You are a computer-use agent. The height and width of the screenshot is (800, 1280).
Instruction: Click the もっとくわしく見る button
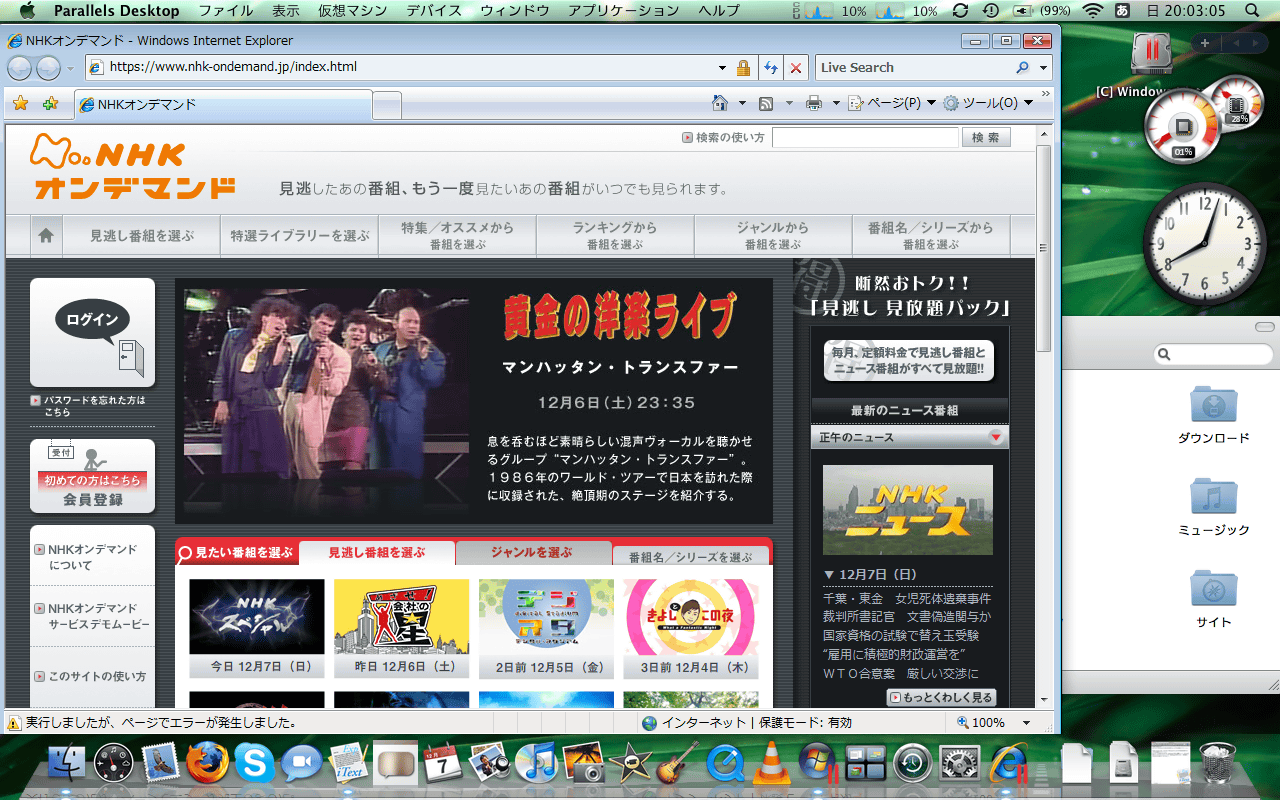[x=941, y=697]
